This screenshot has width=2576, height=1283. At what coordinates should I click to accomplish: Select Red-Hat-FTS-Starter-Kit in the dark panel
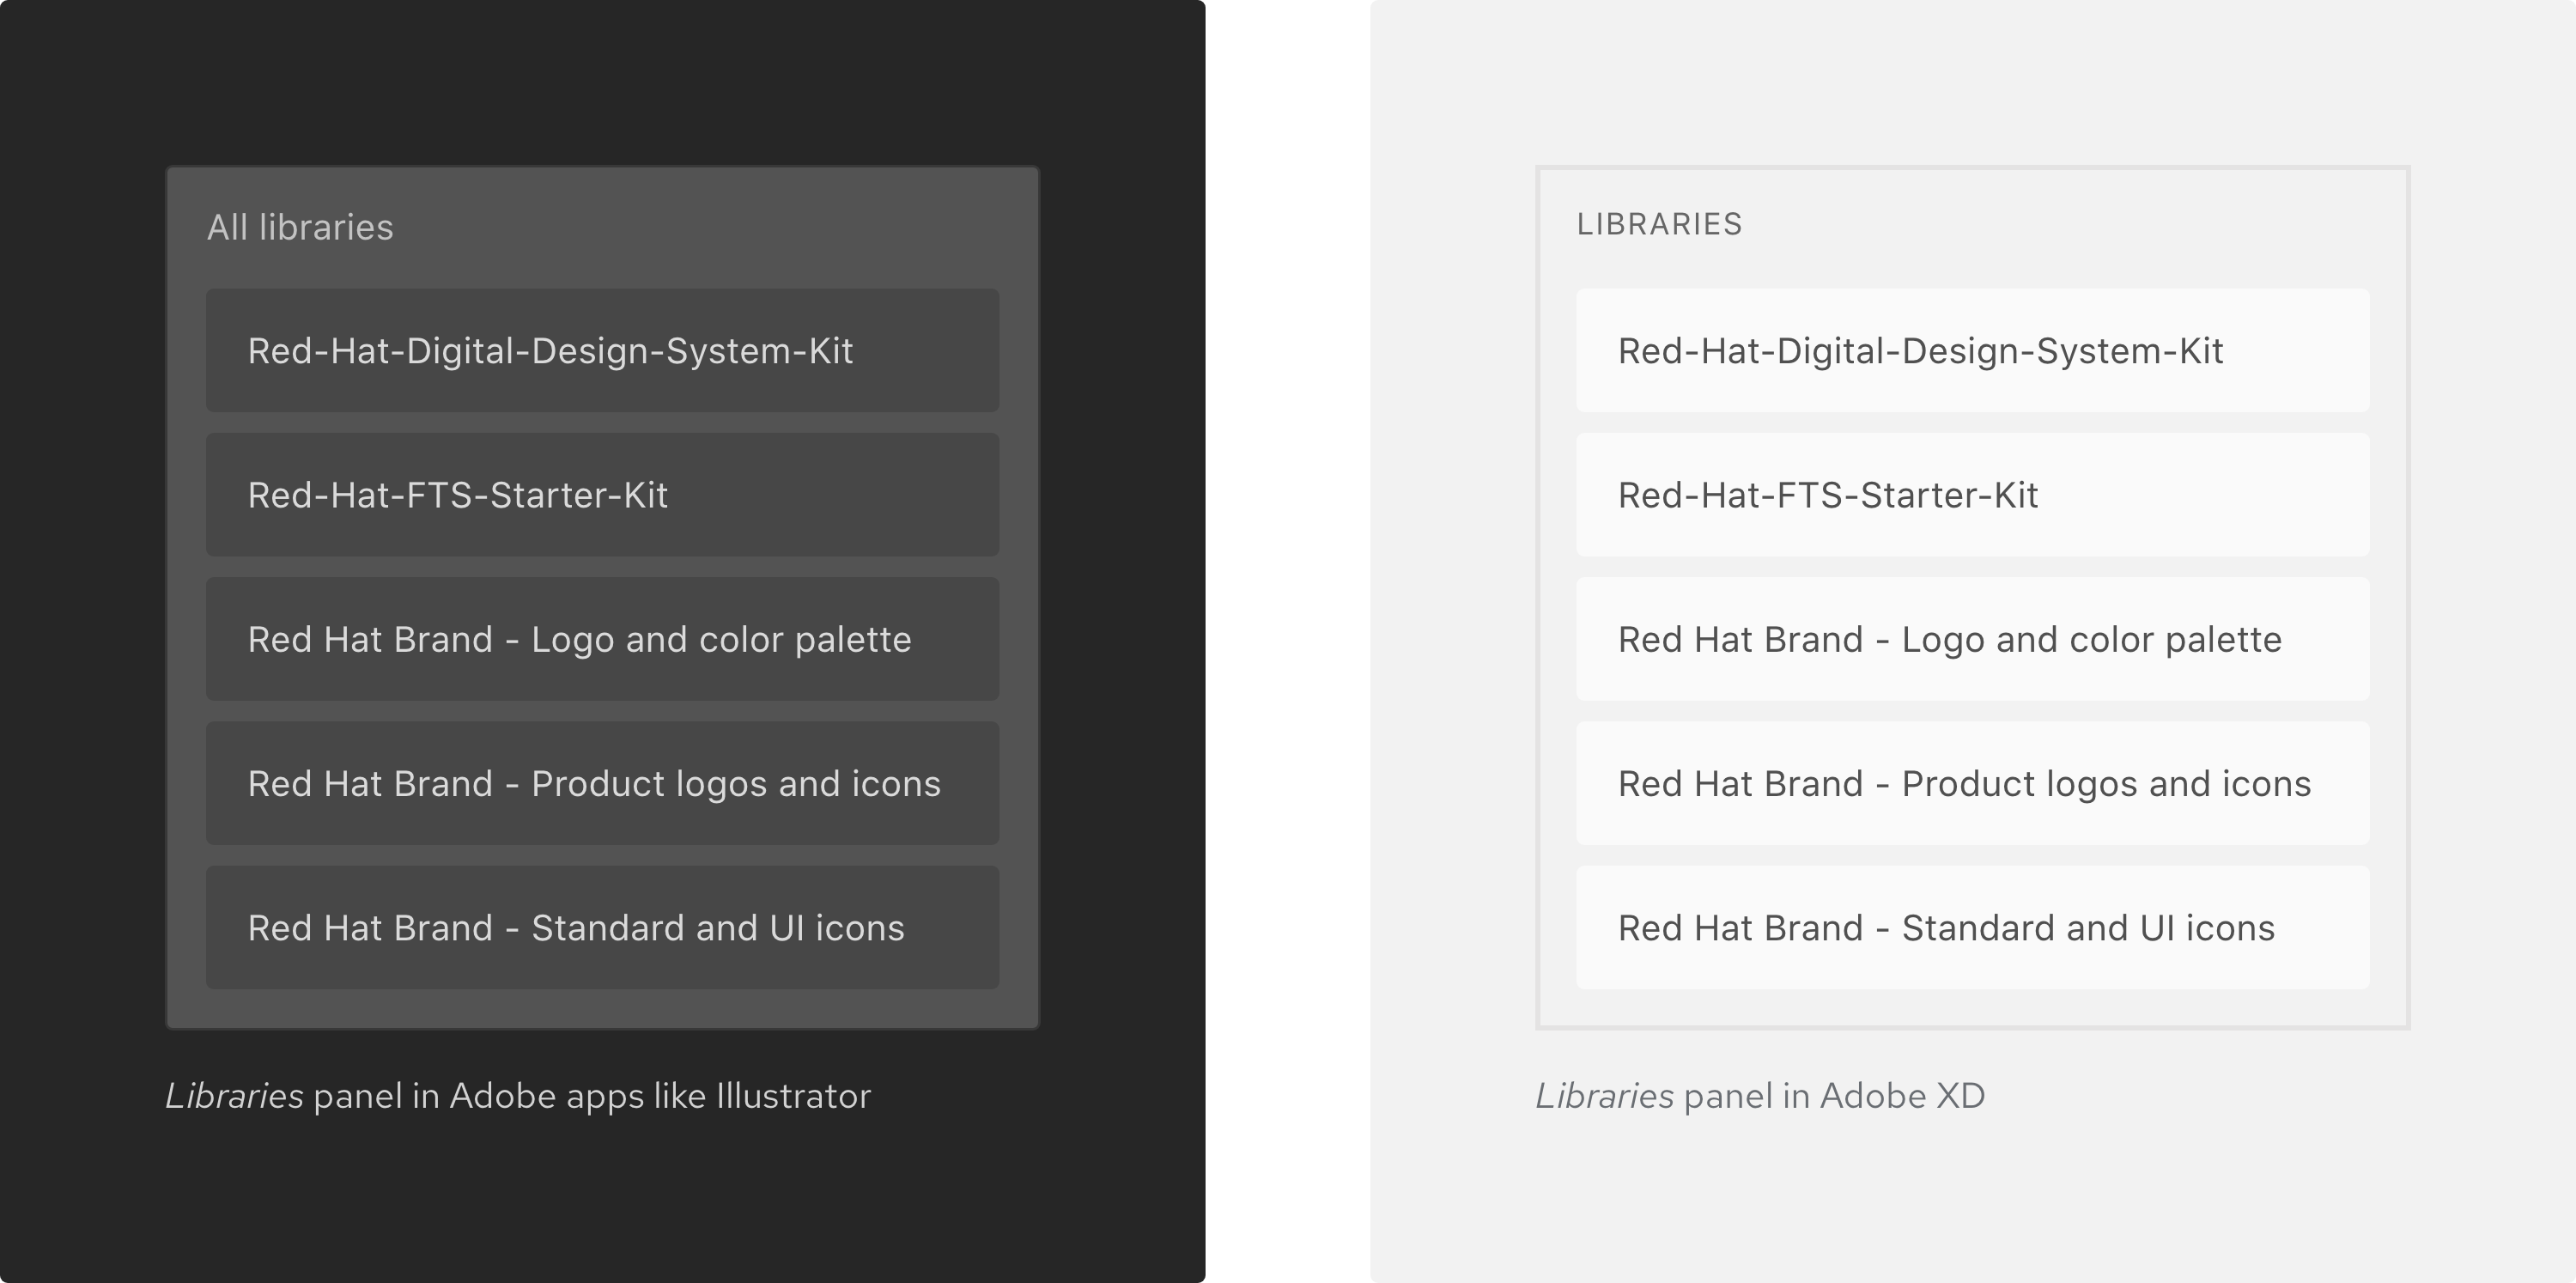point(602,495)
